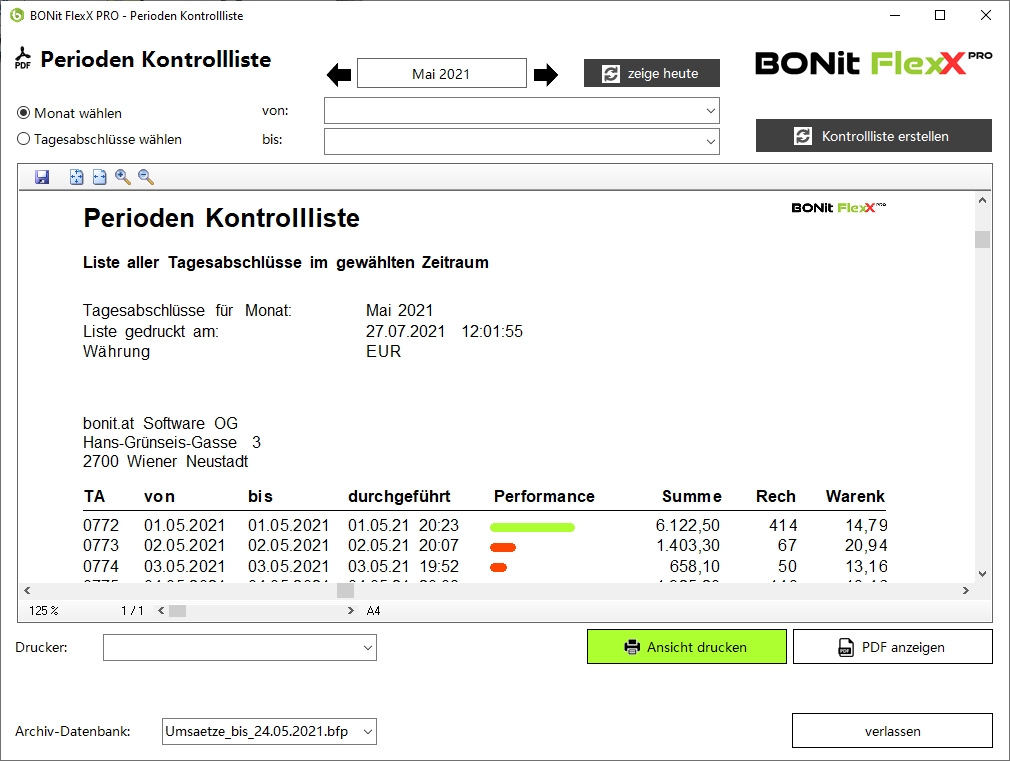The image size is (1010, 761).
Task: Click the page navigation scrollbar thumb
Action: (177, 611)
